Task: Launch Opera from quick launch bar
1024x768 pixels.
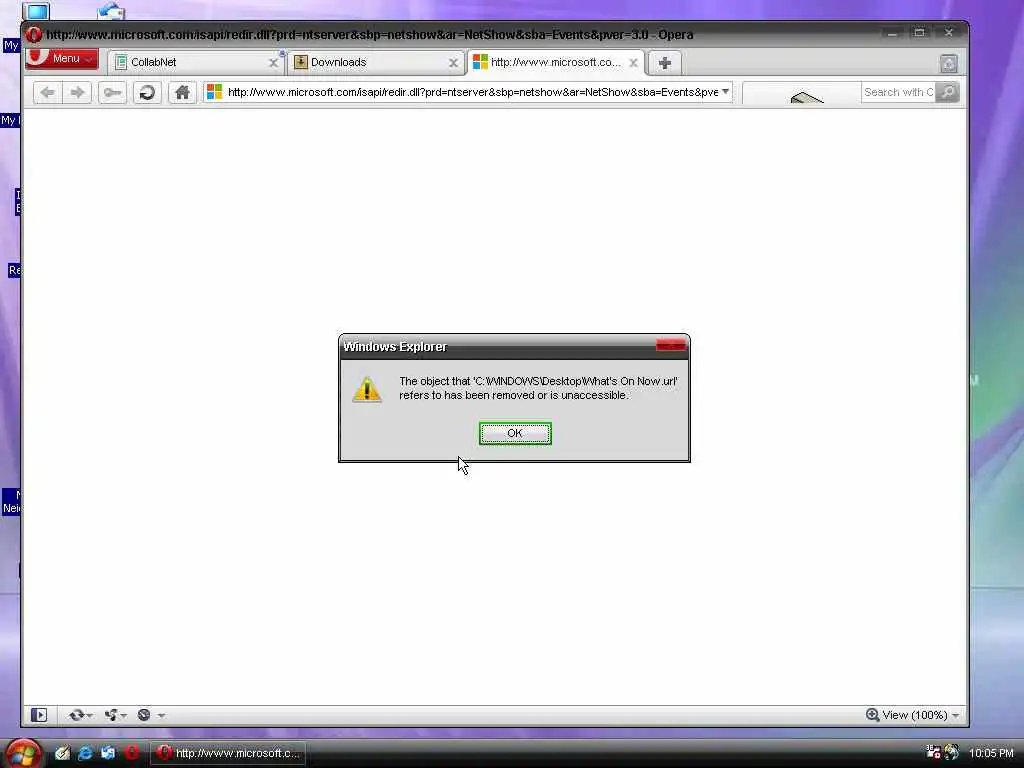Action: click(x=131, y=753)
